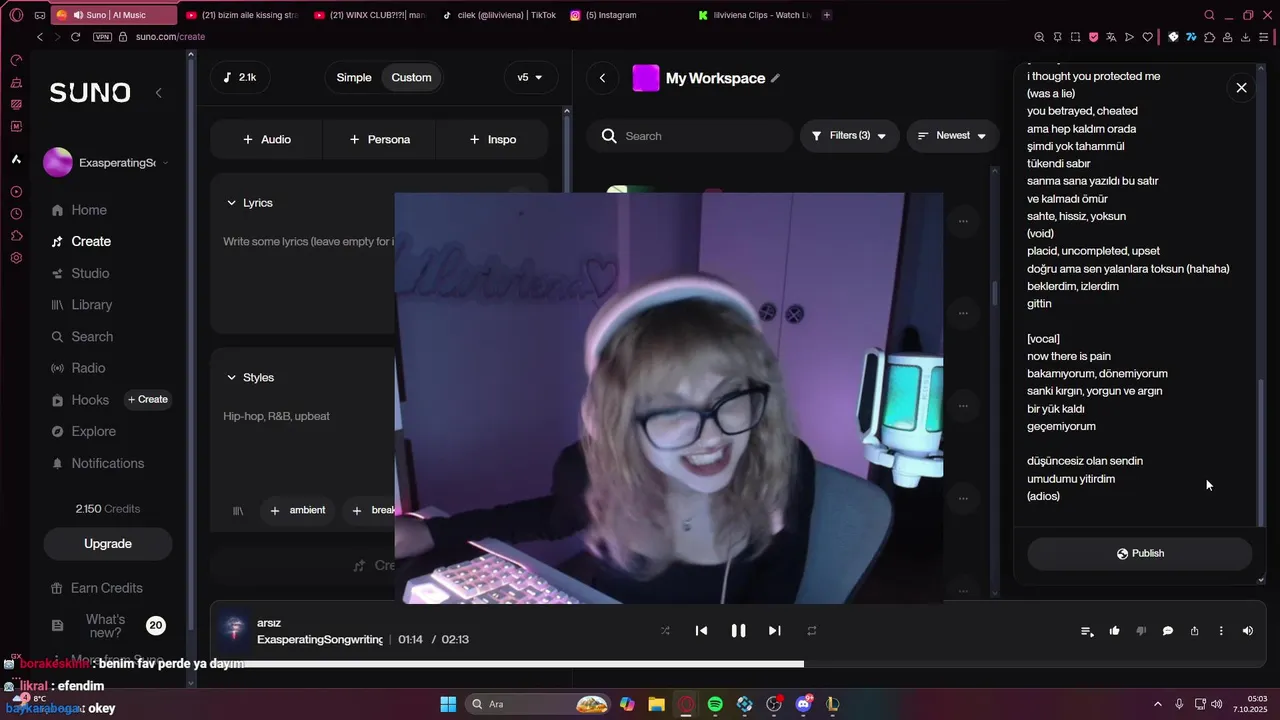1280x720 pixels.
Task: Open Library in sidebar
Action: tap(82, 305)
